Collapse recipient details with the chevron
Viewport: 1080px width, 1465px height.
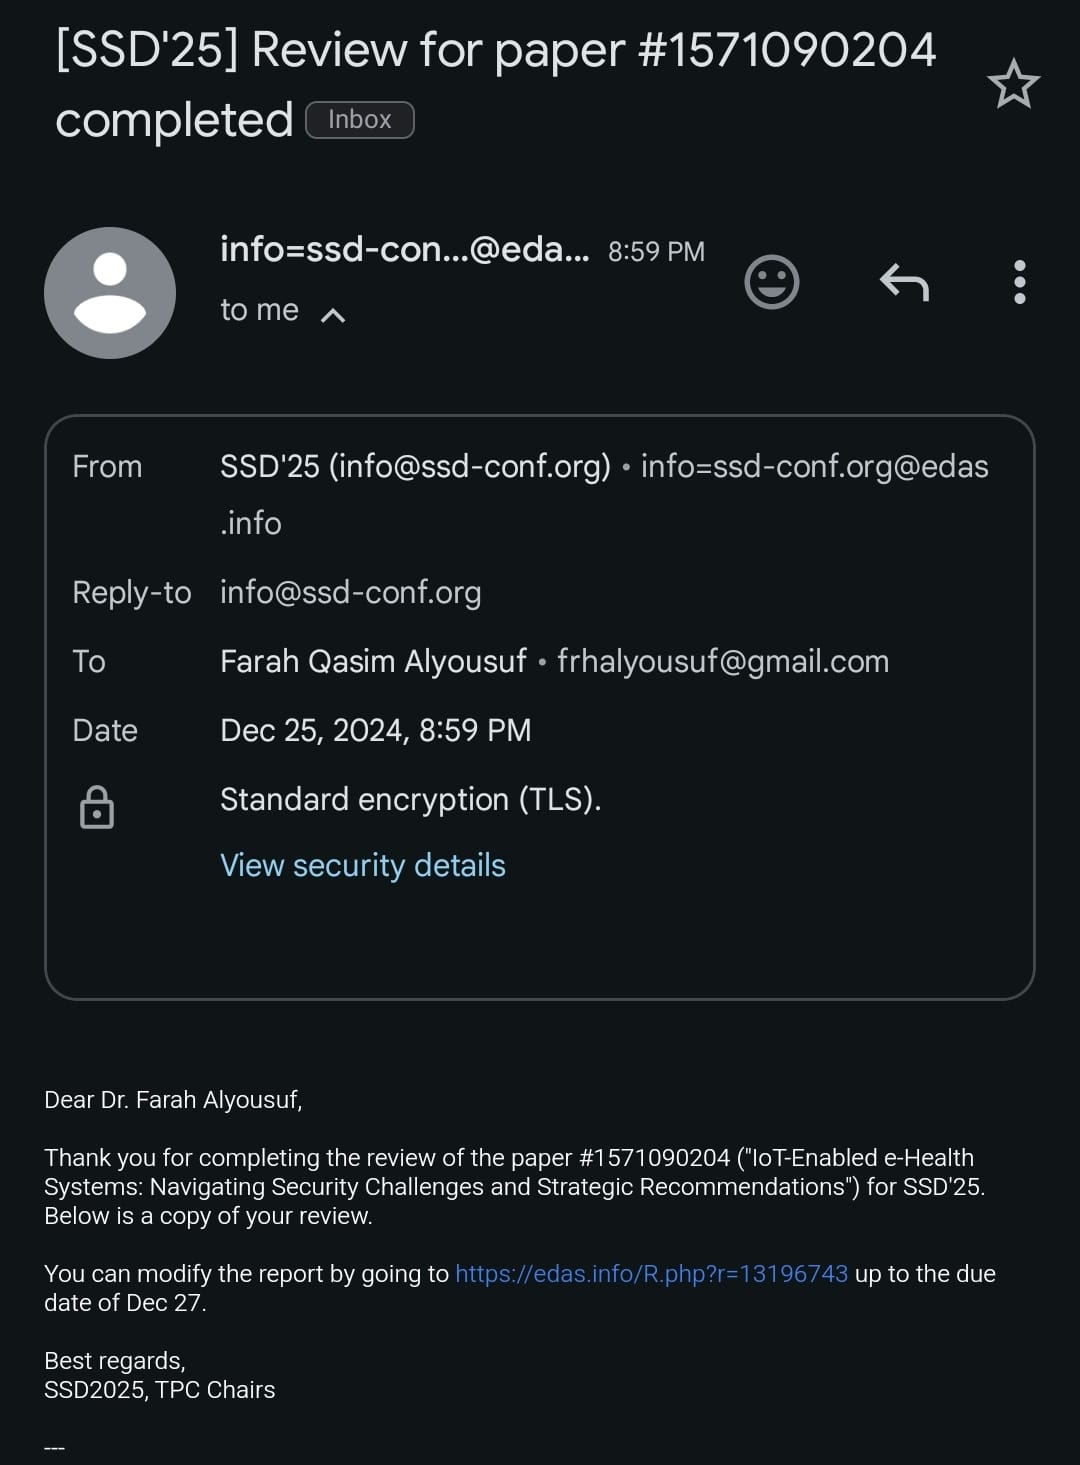click(333, 315)
